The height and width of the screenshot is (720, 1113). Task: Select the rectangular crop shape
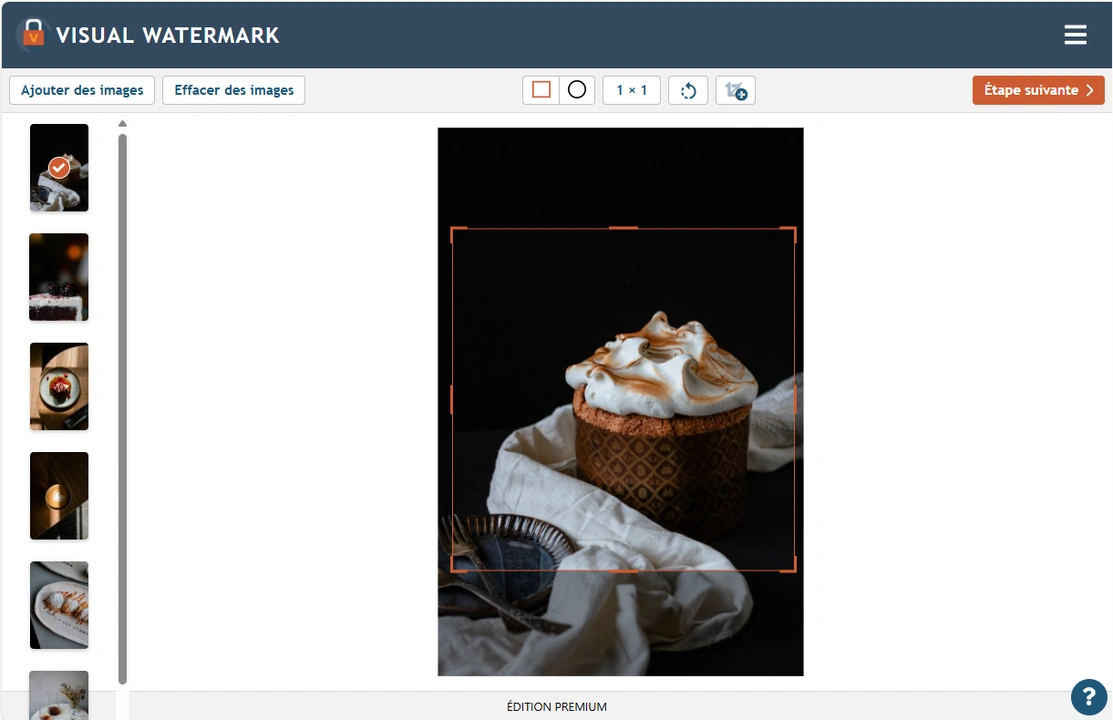click(x=541, y=90)
